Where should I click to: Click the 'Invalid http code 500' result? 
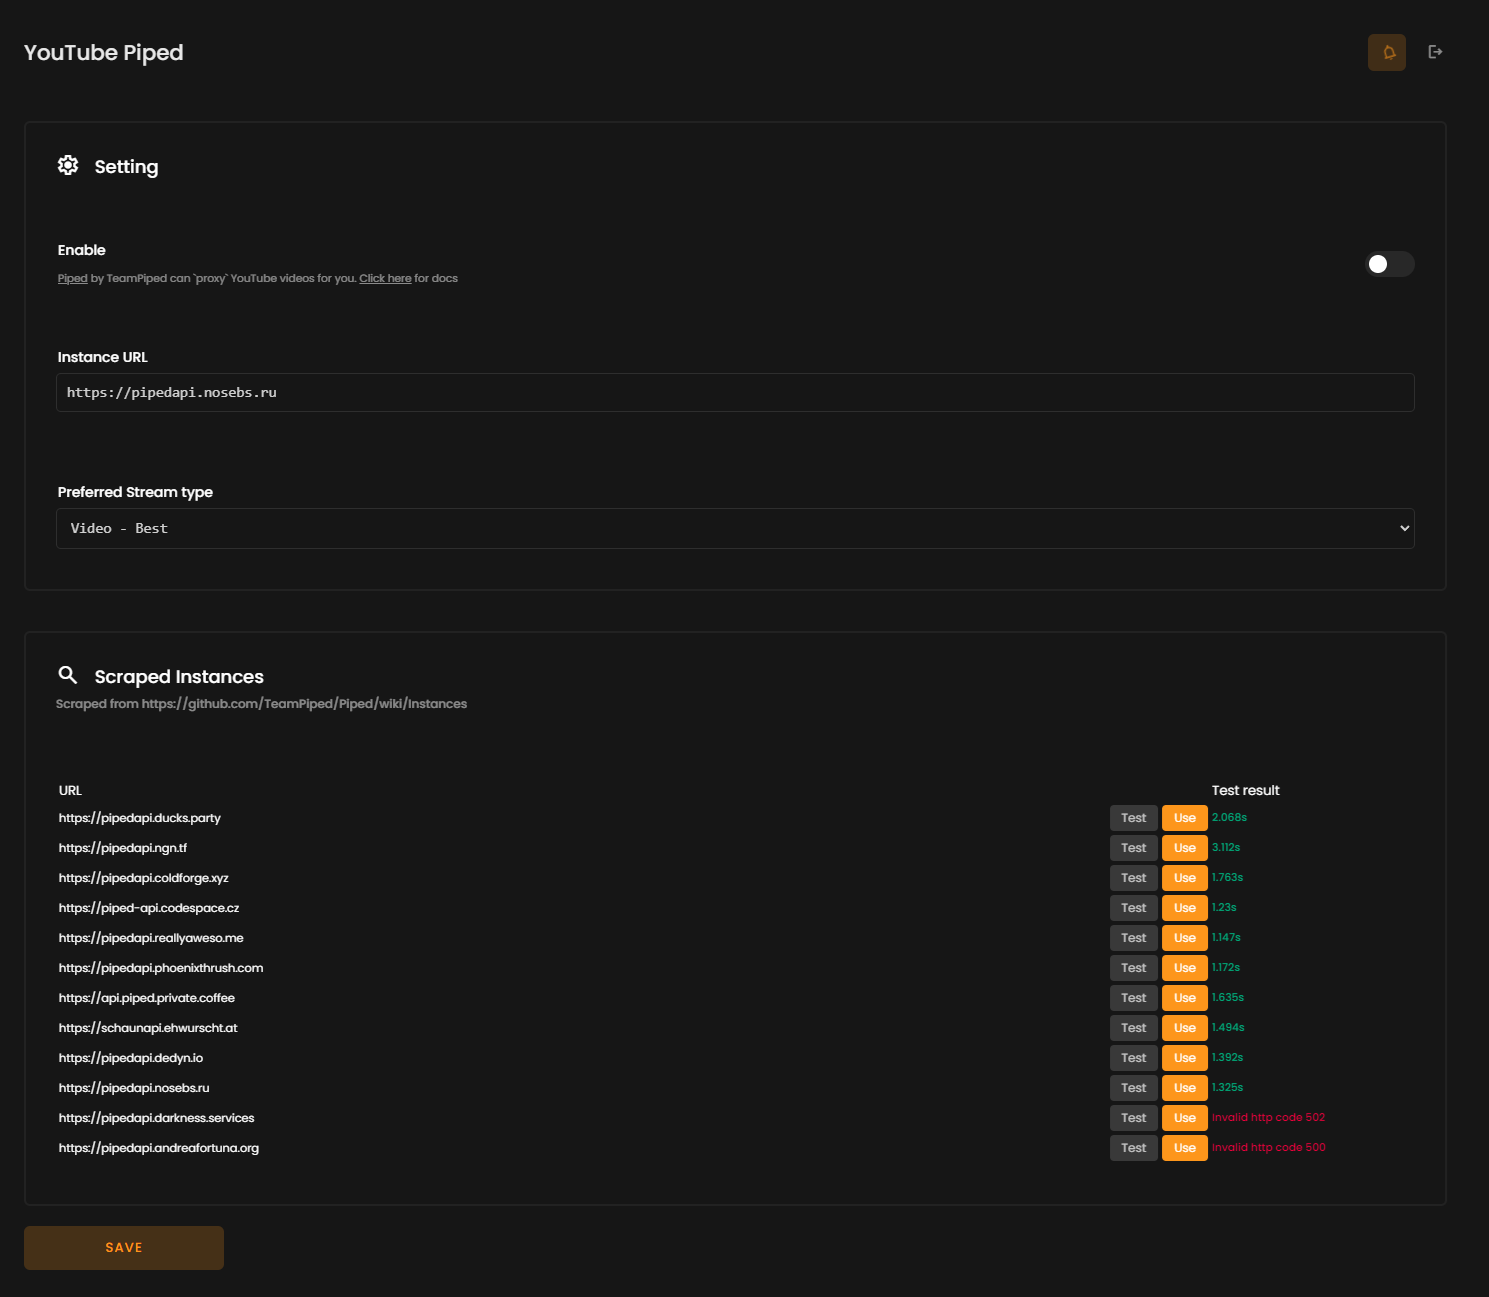pyautogui.click(x=1269, y=1148)
